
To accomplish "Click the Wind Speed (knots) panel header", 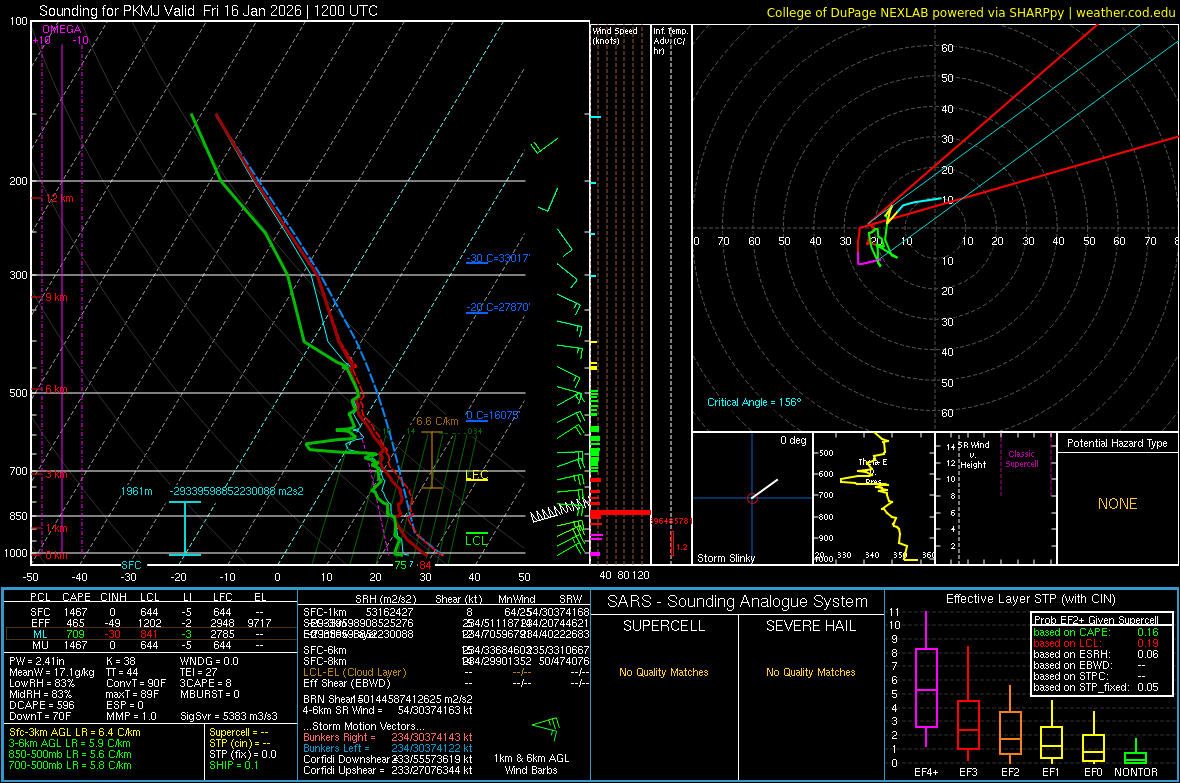I will coord(615,35).
